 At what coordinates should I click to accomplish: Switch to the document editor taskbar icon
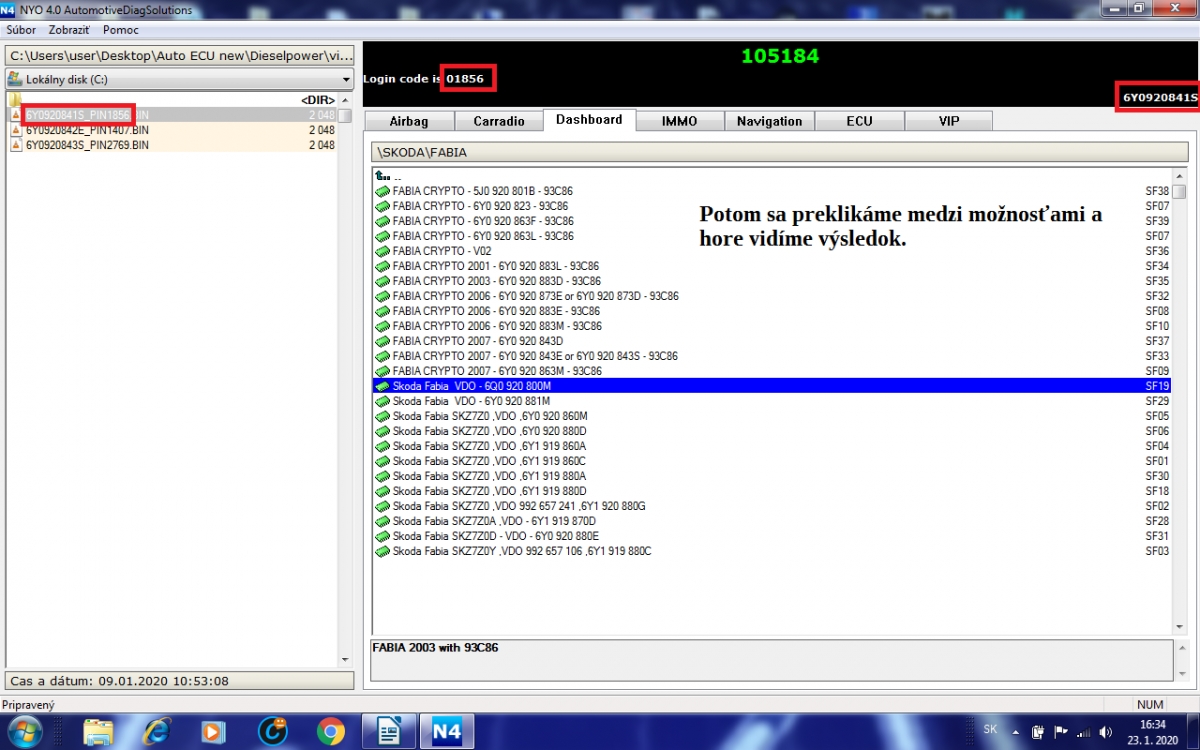389,731
